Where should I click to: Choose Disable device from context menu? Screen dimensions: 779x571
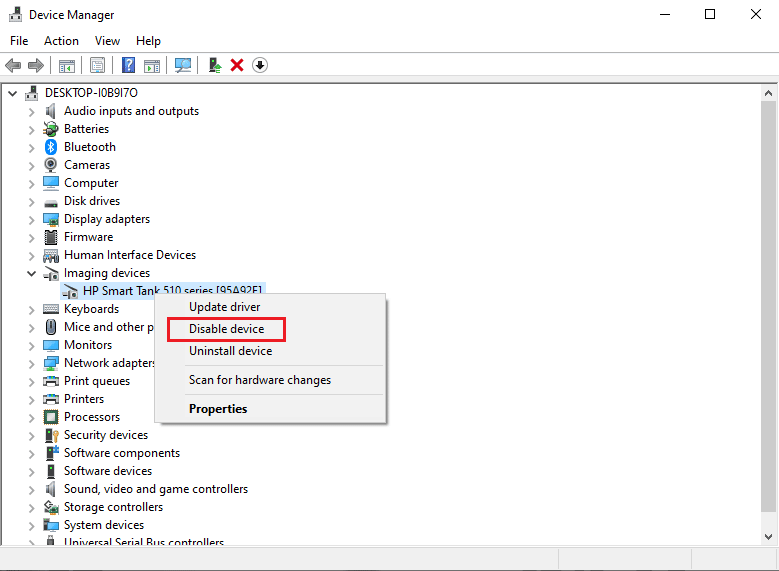(270, 329)
